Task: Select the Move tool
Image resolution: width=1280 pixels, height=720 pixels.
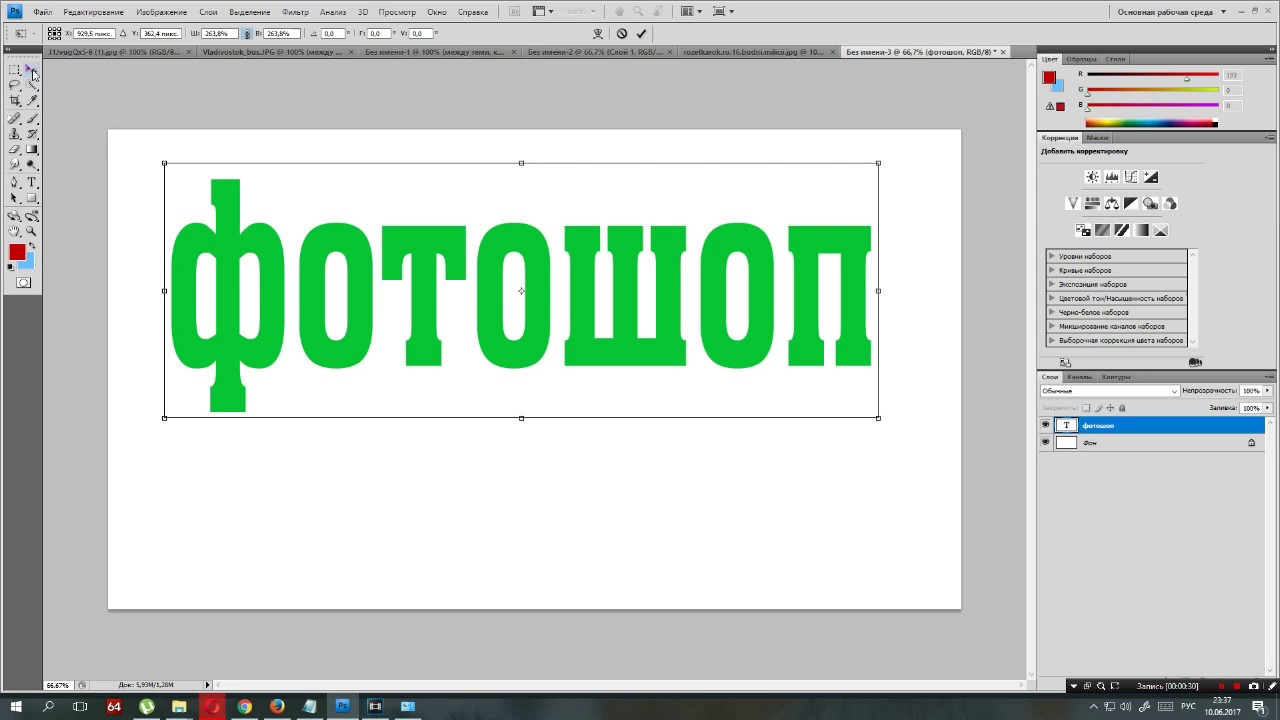Action: pyautogui.click(x=32, y=70)
